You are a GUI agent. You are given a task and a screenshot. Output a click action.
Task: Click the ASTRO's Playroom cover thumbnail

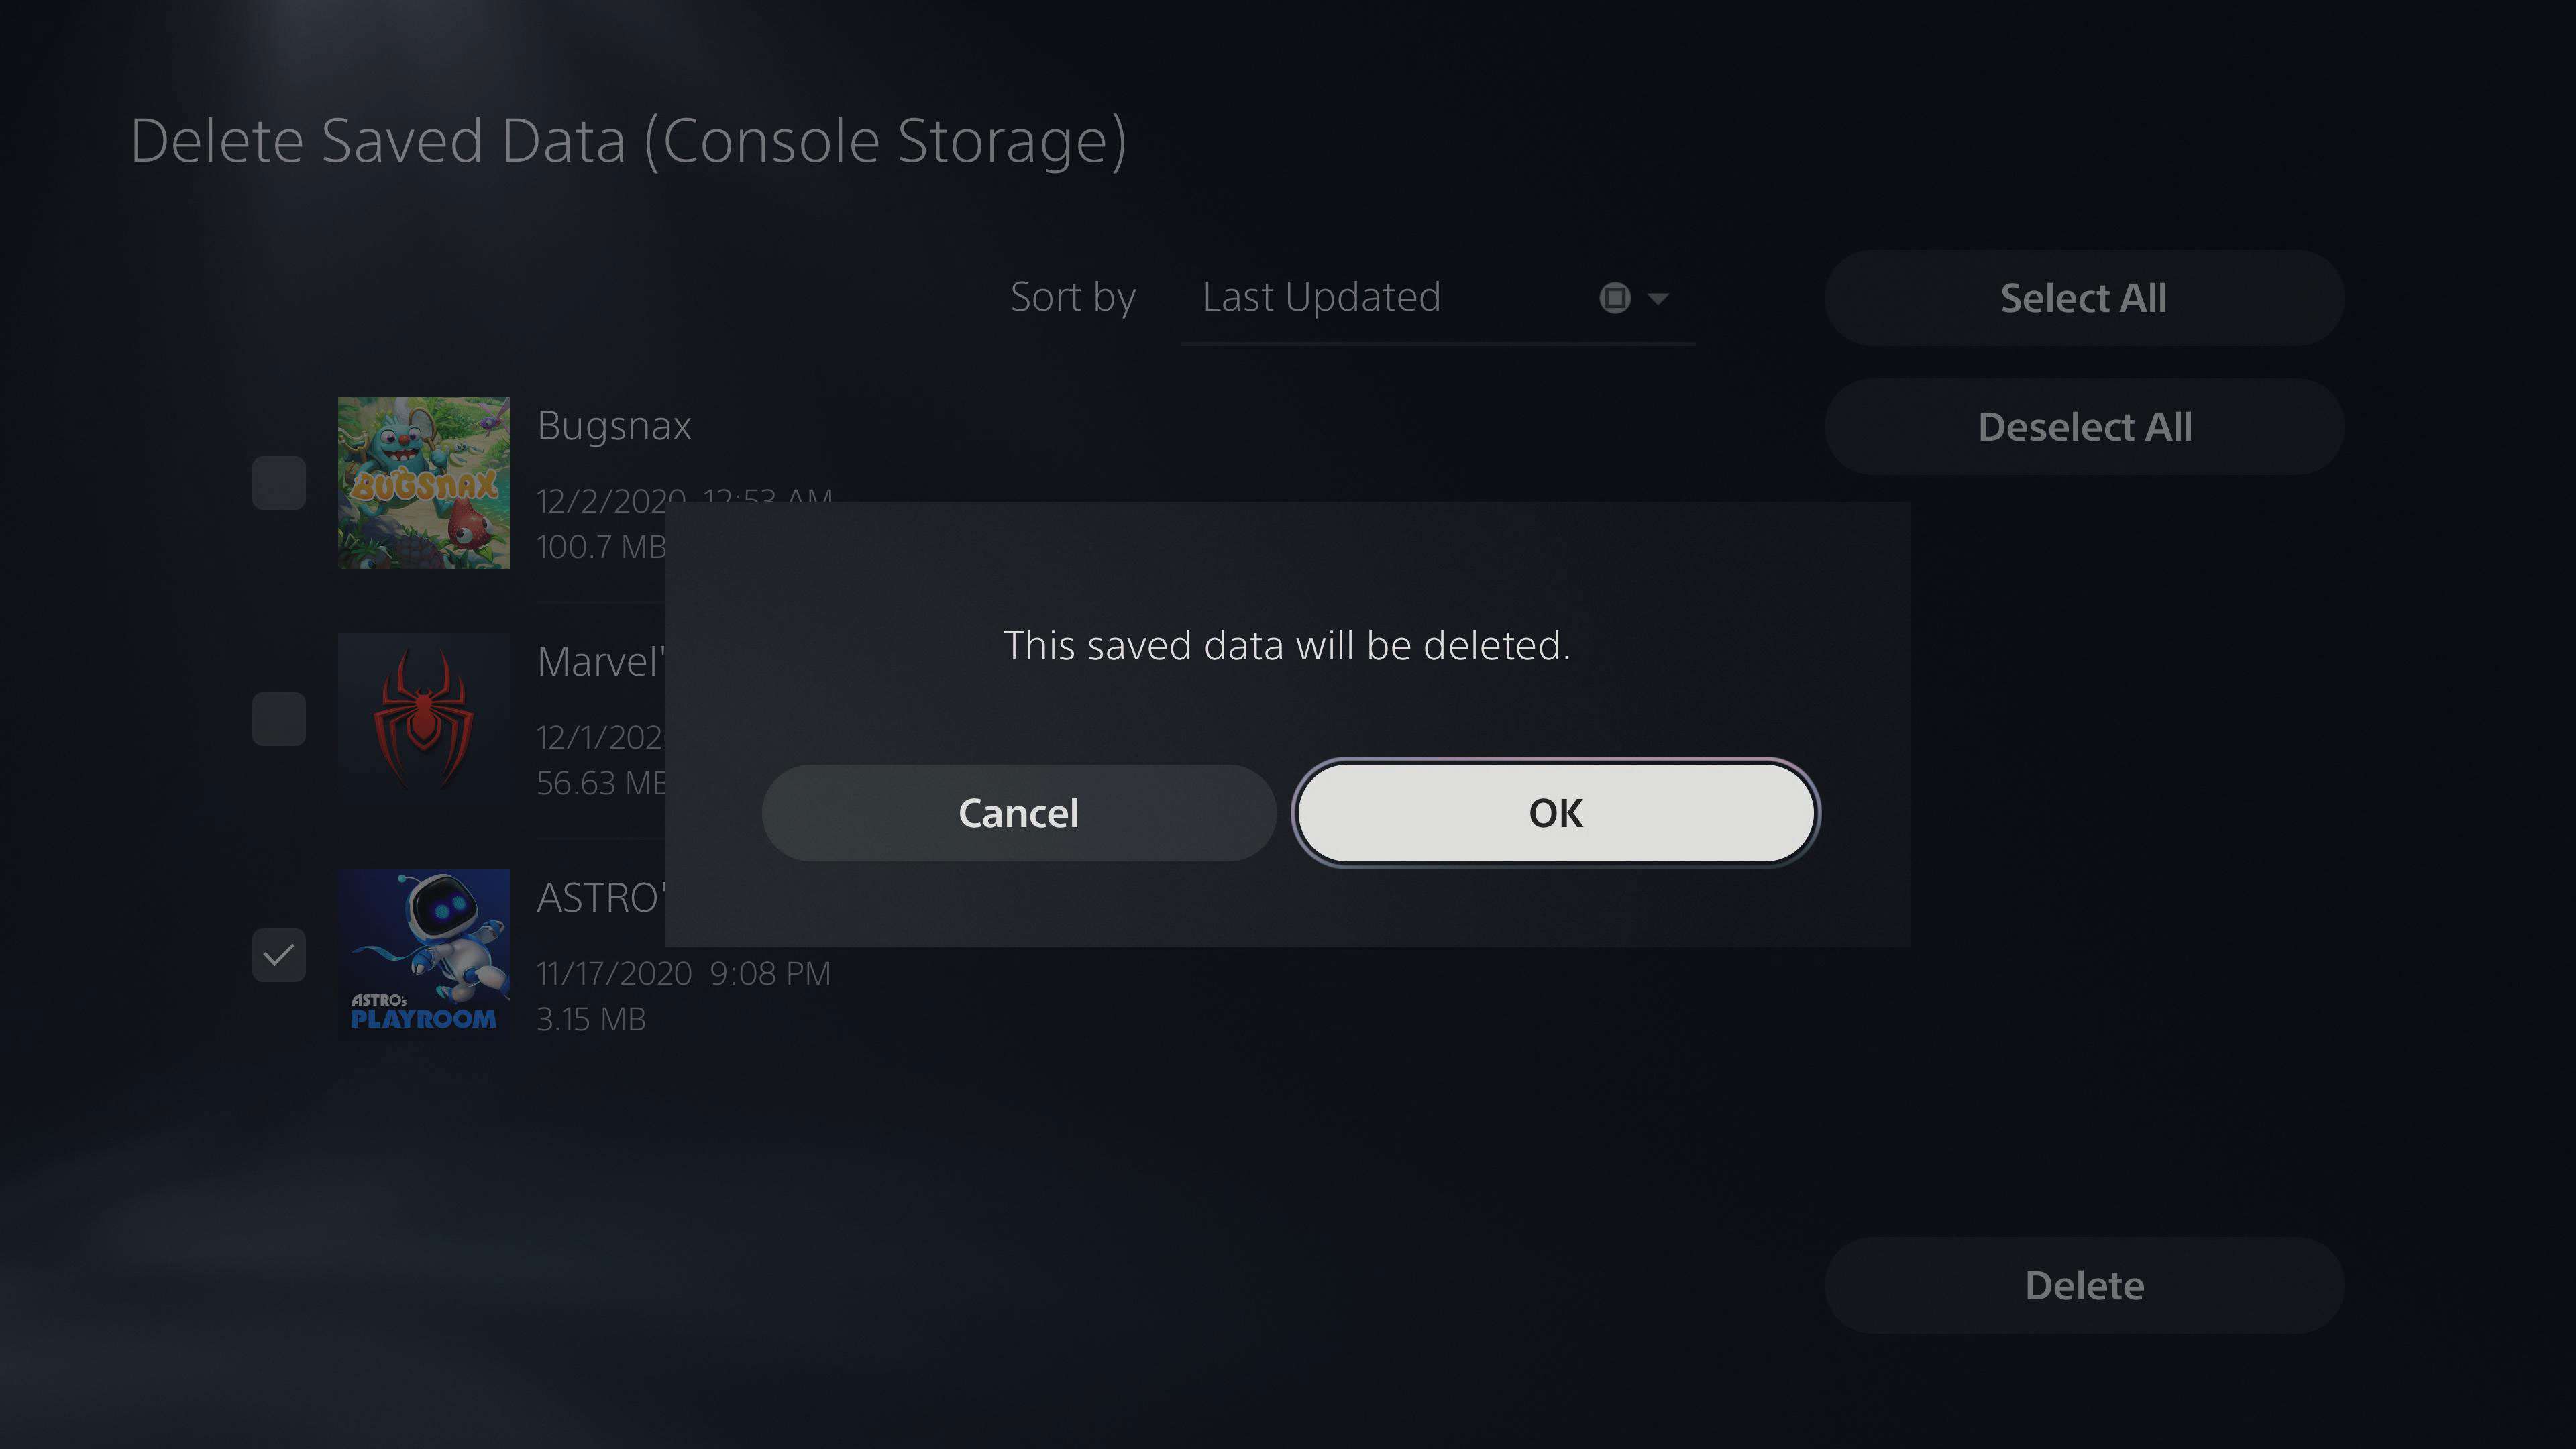coord(423,955)
